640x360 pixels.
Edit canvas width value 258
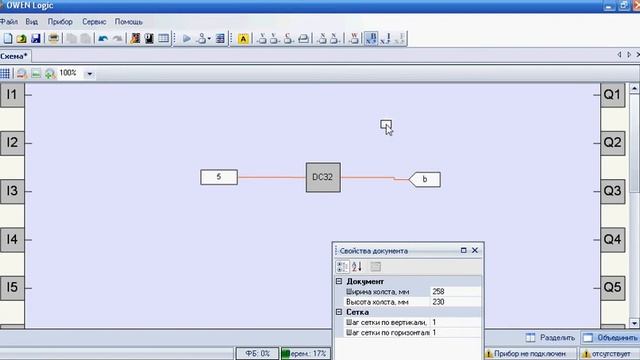(x=456, y=291)
